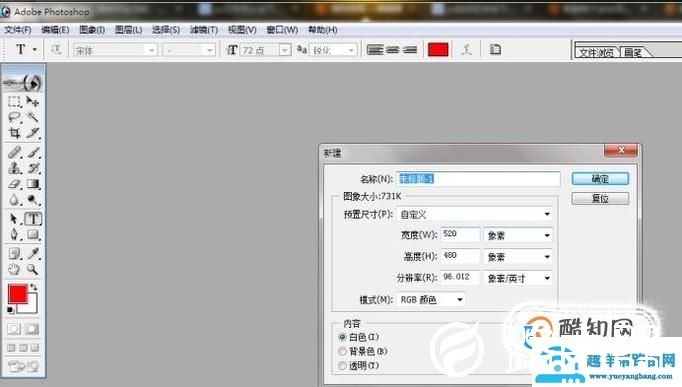Open the 图象(I) menu
The height and width of the screenshot is (387, 682).
click(92, 30)
